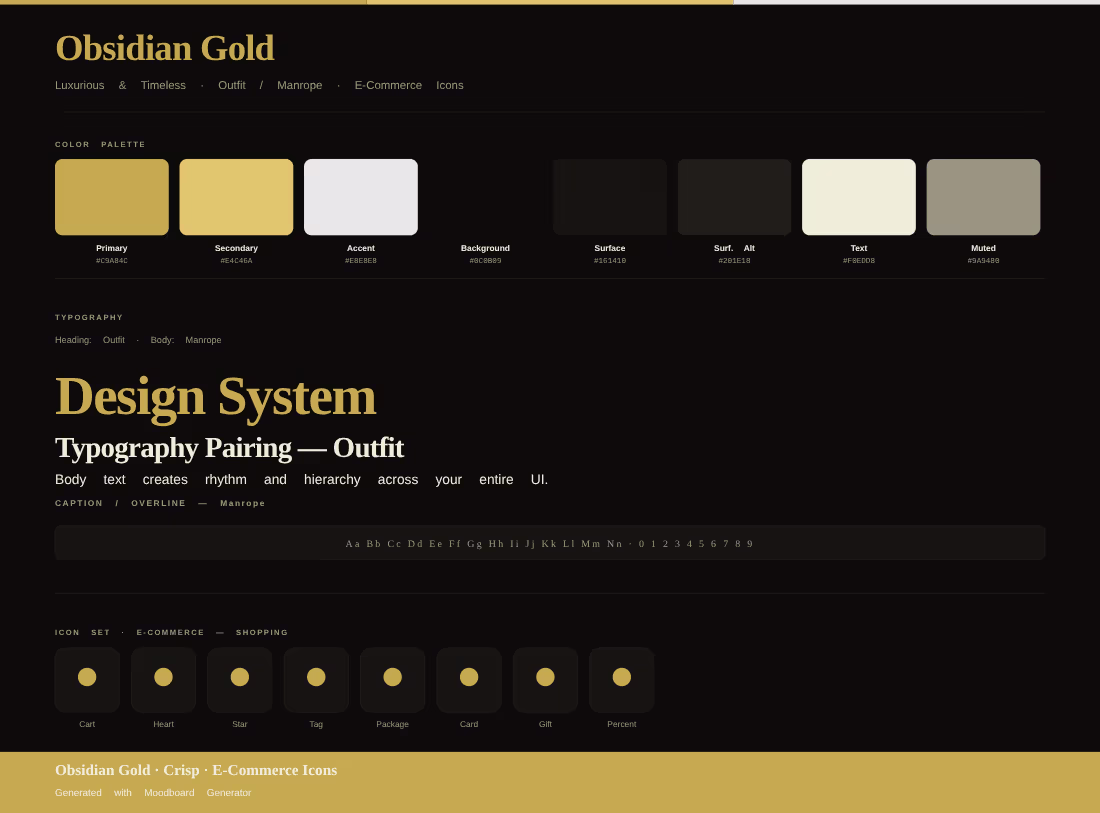Pick the Primary color swatch

112,197
